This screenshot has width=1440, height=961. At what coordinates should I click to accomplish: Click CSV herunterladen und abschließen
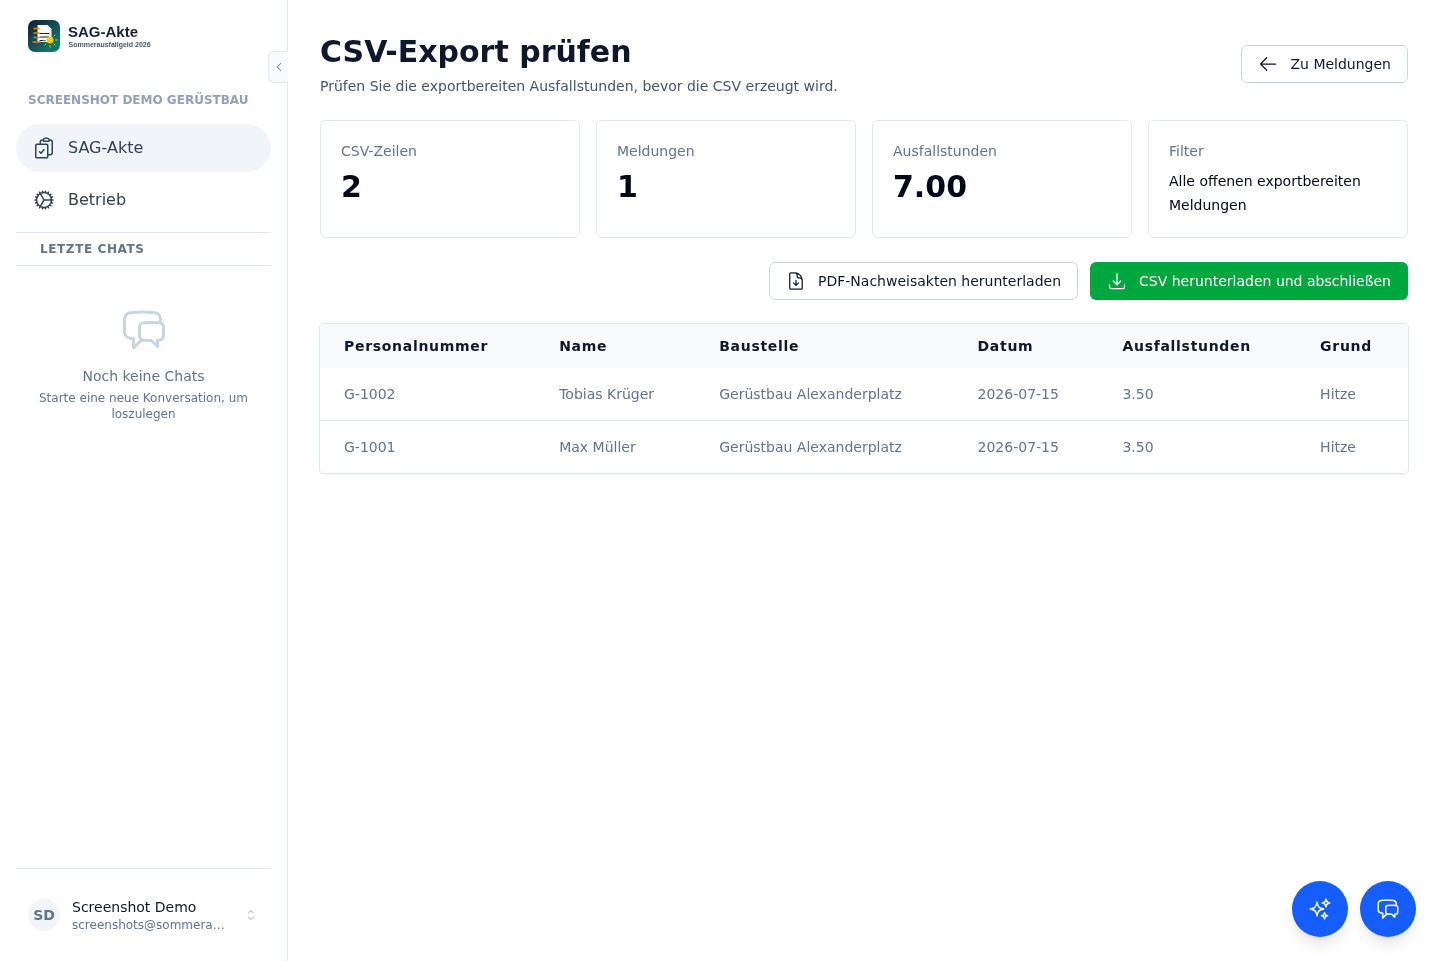(x=1249, y=281)
